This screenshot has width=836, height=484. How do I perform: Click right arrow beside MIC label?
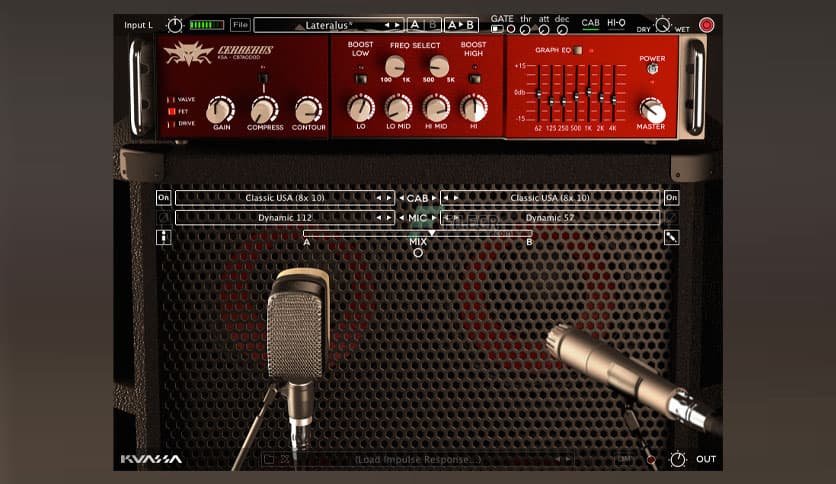(x=433, y=217)
